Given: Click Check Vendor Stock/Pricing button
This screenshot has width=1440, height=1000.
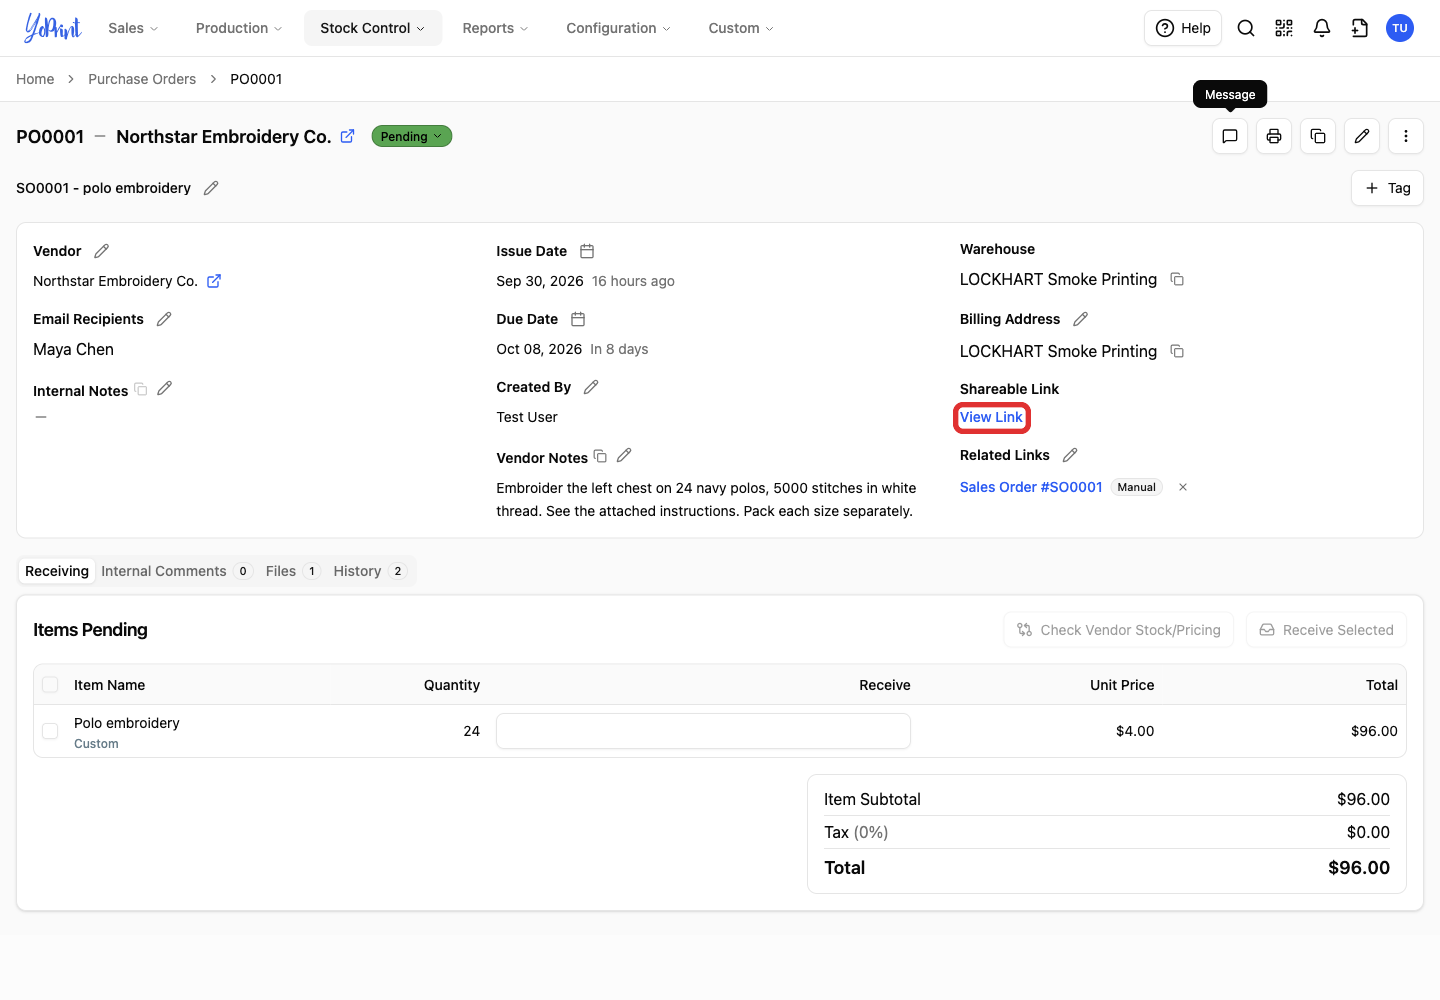Looking at the screenshot, I should tap(1119, 630).
